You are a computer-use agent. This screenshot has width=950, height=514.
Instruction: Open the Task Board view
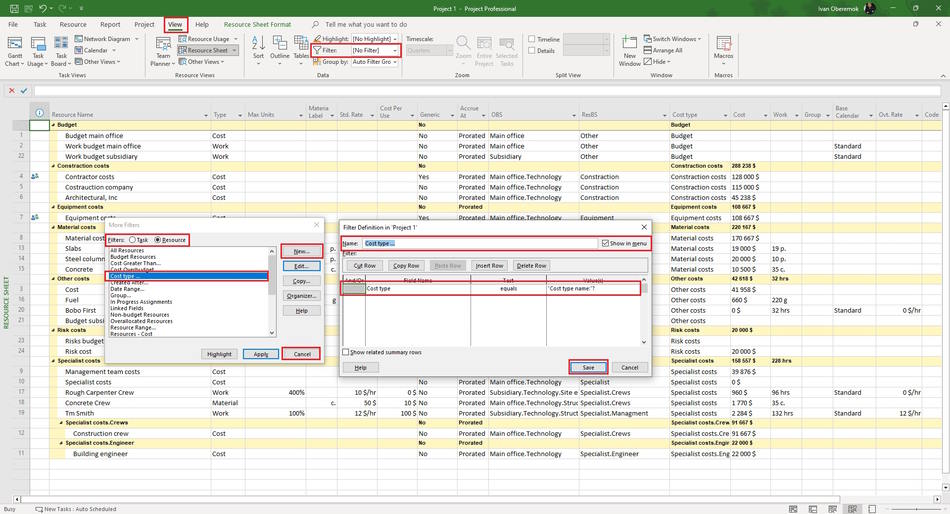(x=61, y=51)
